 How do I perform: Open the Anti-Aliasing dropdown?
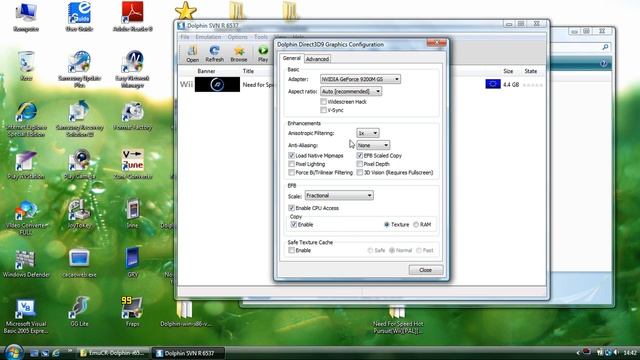point(373,145)
